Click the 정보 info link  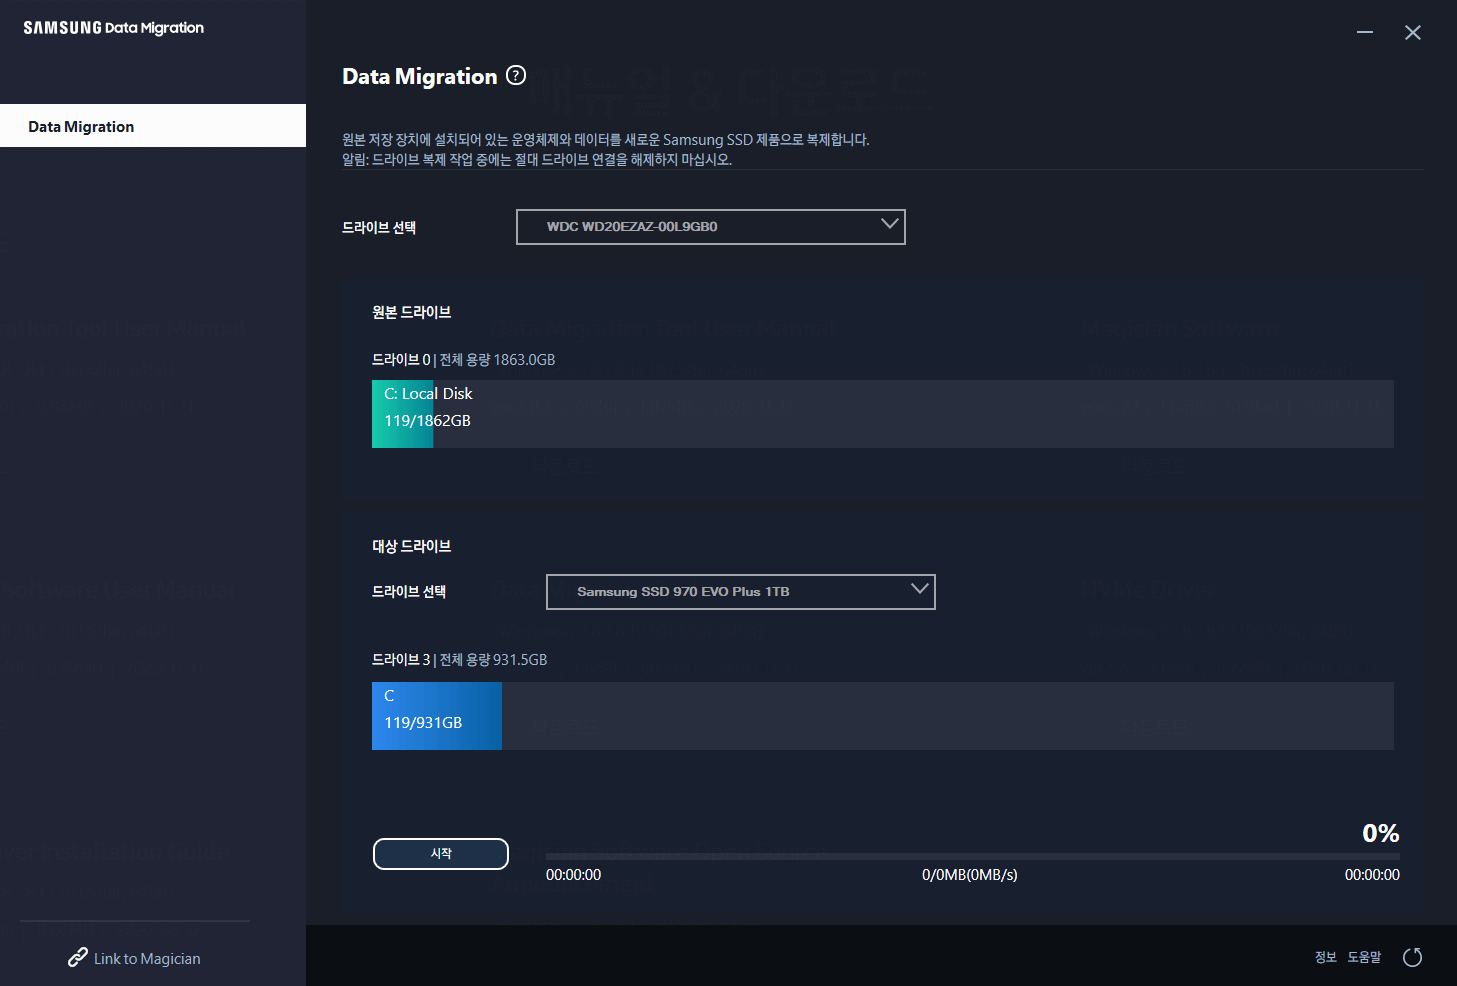[x=1326, y=957]
